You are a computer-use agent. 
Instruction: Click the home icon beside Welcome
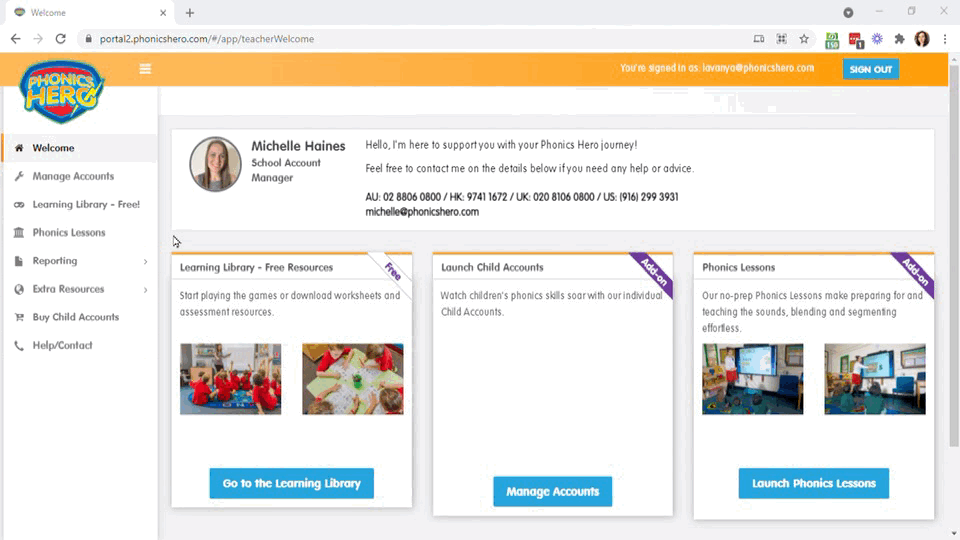click(19, 148)
